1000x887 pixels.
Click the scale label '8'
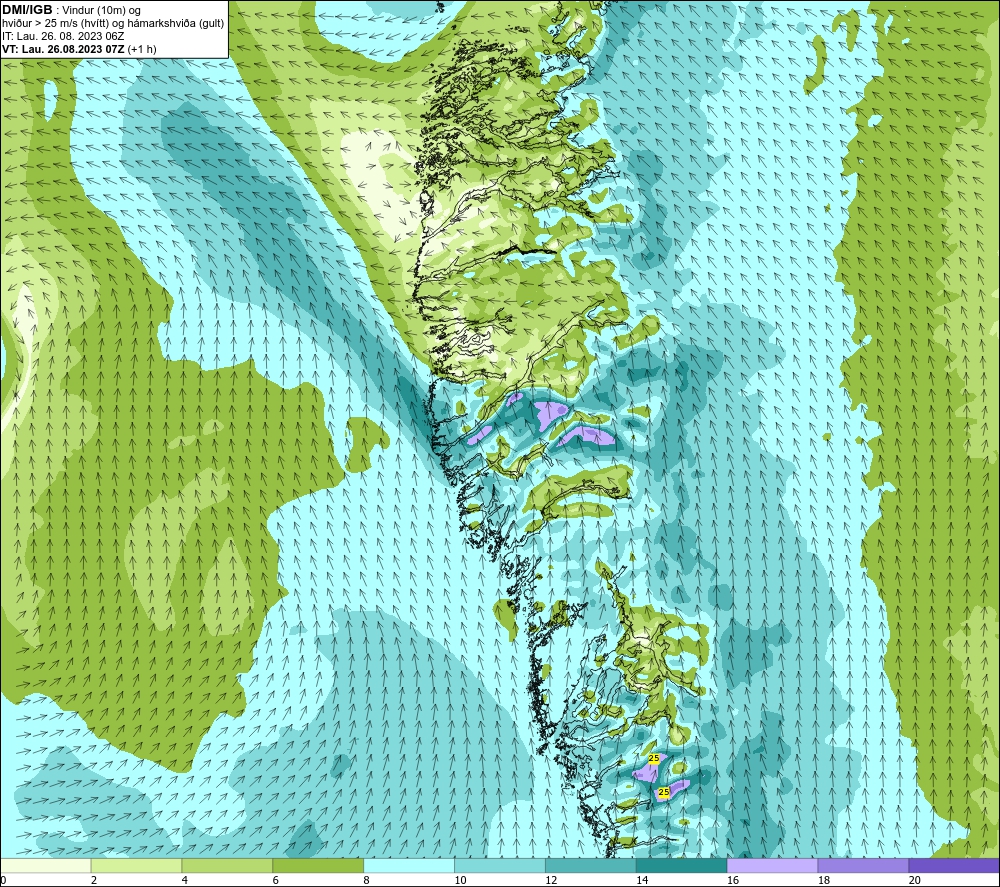[366, 881]
